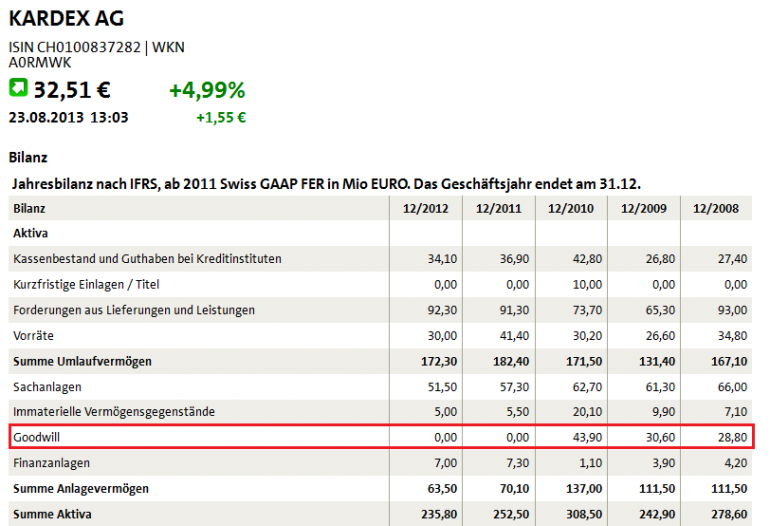
Task: Click the Sachanlagen row label
Action: (x=47, y=387)
